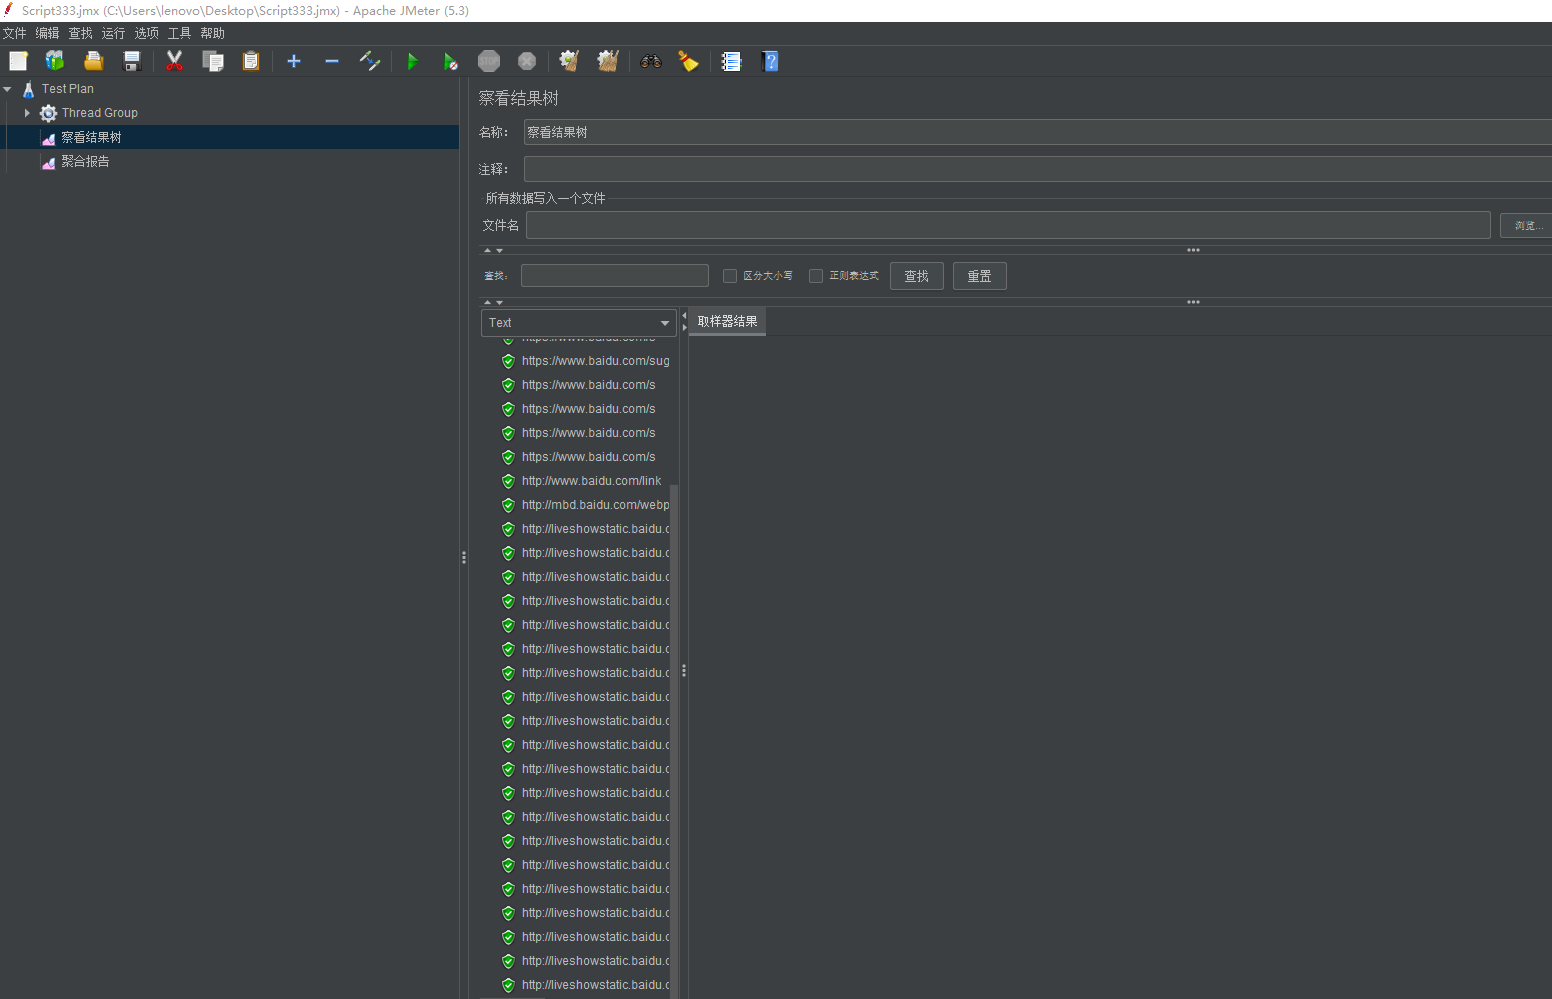Select 察看结果树 listener in the tree
Screen dimensions: 1552x999
pos(91,137)
